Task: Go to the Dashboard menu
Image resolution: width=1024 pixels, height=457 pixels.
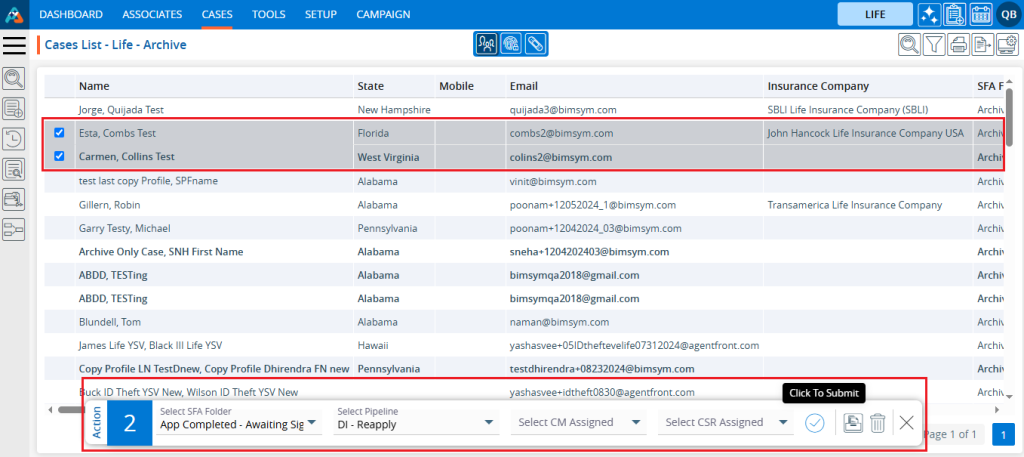Action: [71, 14]
